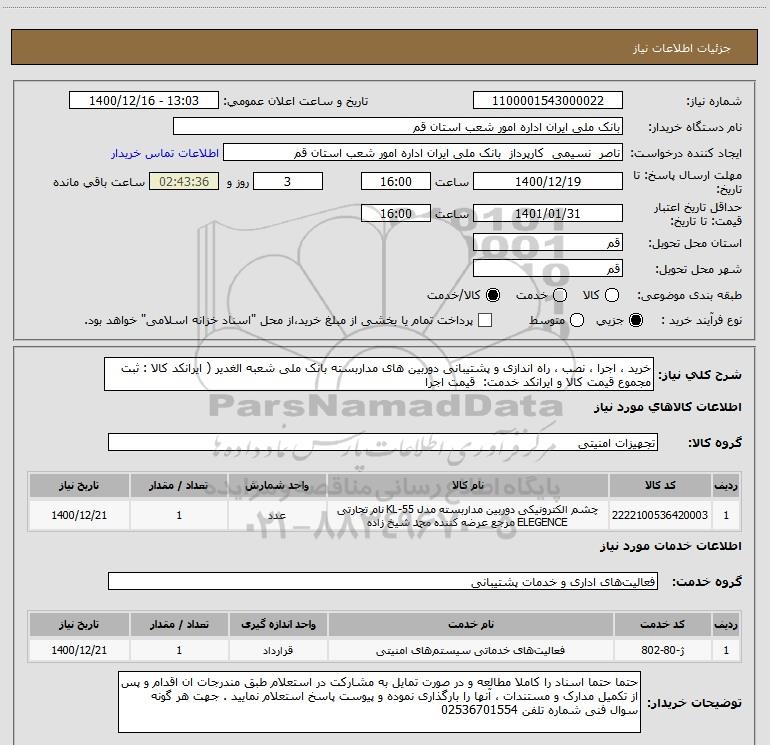Click the کد کالا column header
This screenshot has height=745, width=770.
click(660, 485)
